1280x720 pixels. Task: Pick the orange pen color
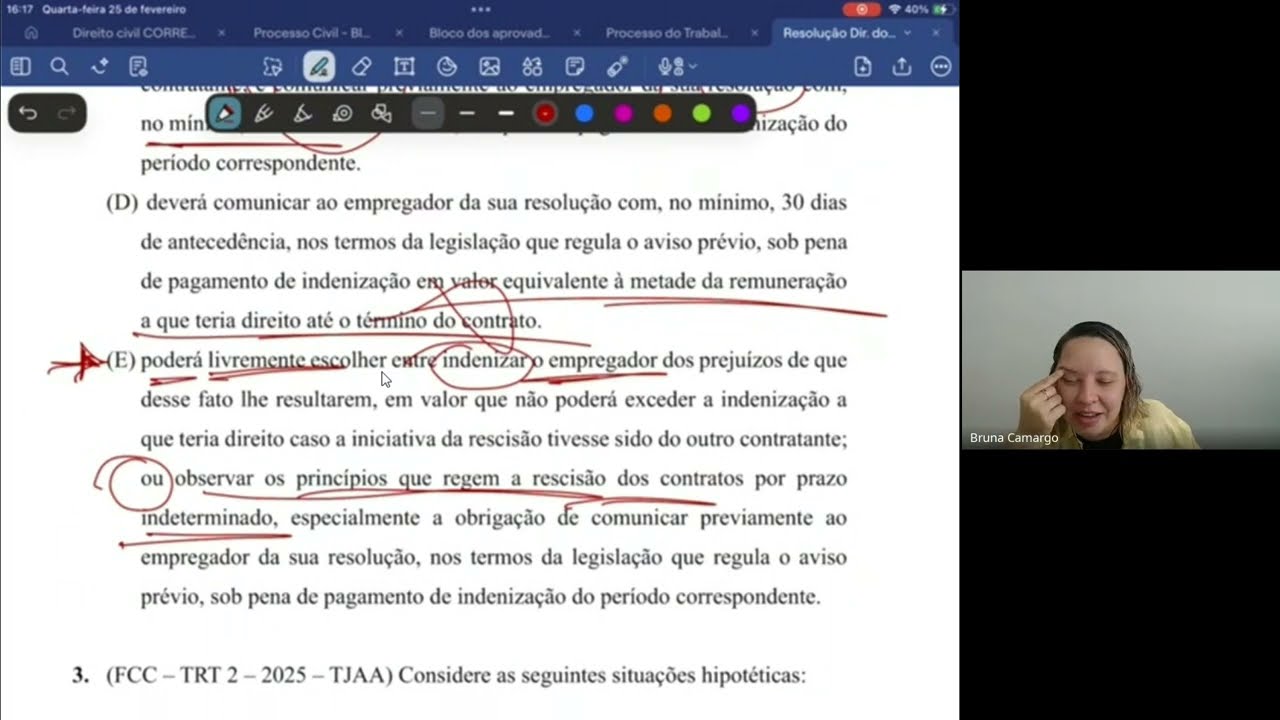(x=662, y=113)
